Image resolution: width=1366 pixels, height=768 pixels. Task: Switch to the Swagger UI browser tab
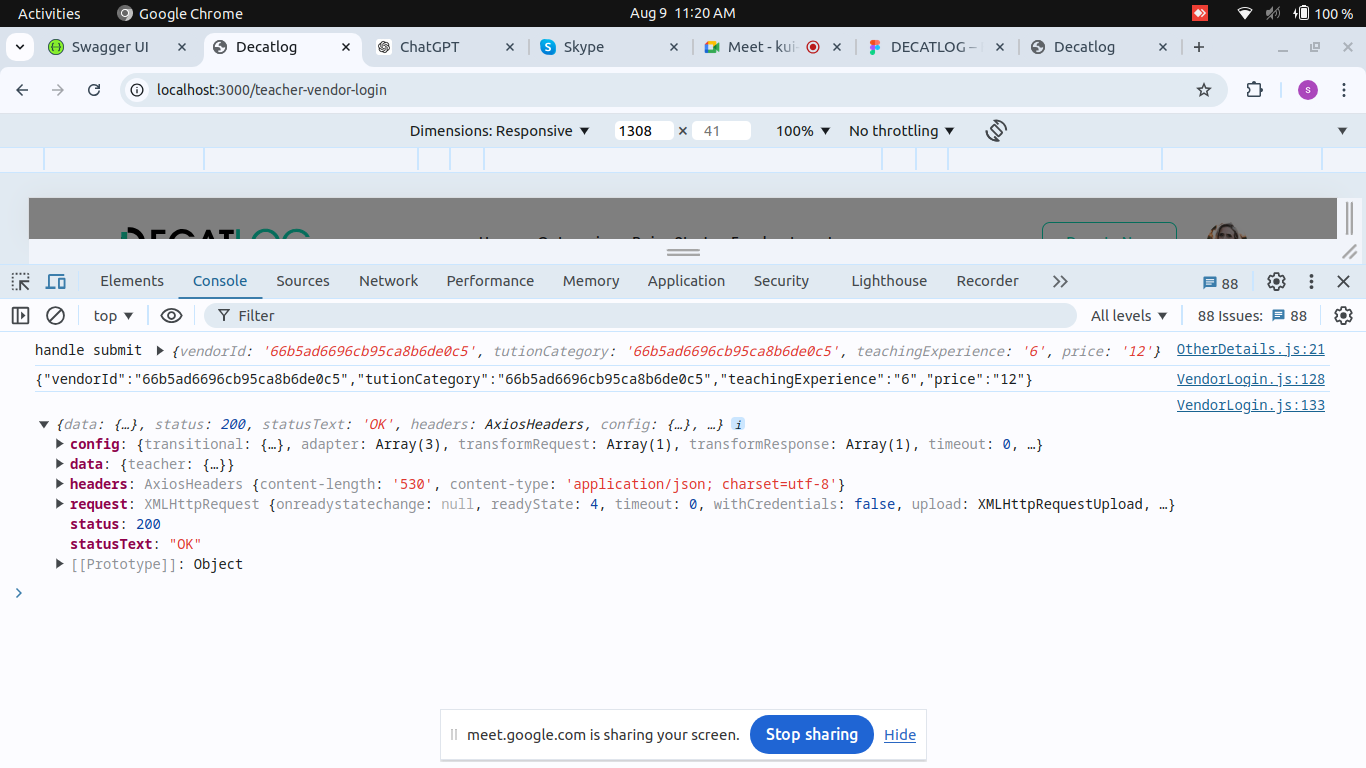[x=110, y=47]
